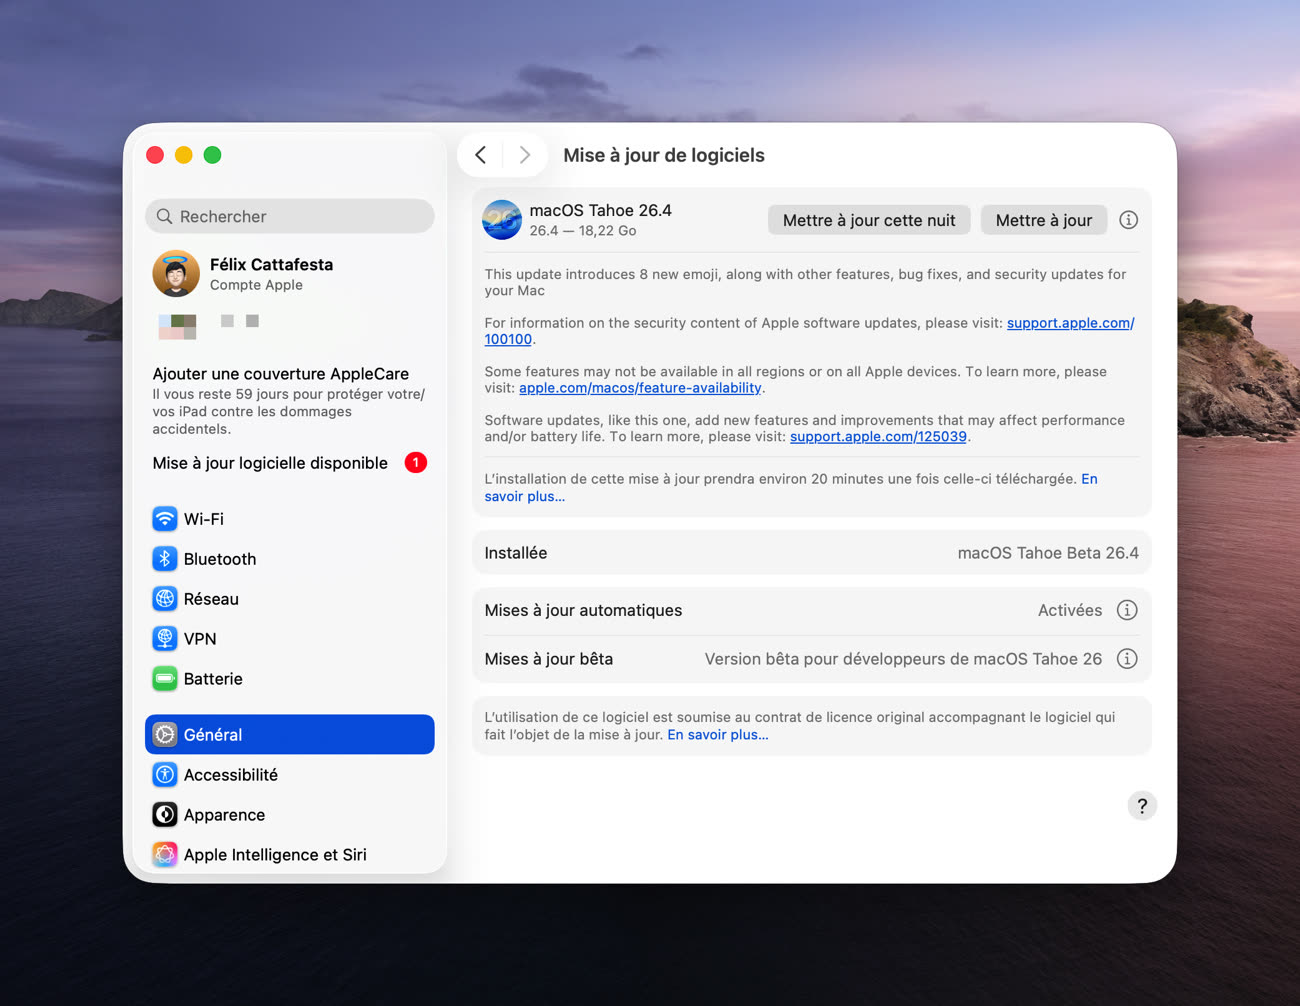Select Général in the sidebar
Viewport: 1300px width, 1006px height.
point(289,735)
